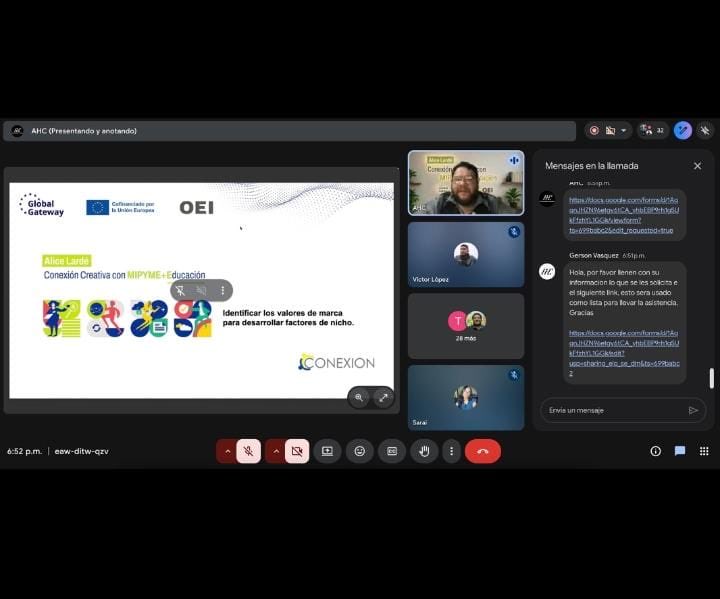The width and height of the screenshot is (720, 599).
Task: Open the first Google Forms link from AHC
Action: pyautogui.click(x=624, y=215)
